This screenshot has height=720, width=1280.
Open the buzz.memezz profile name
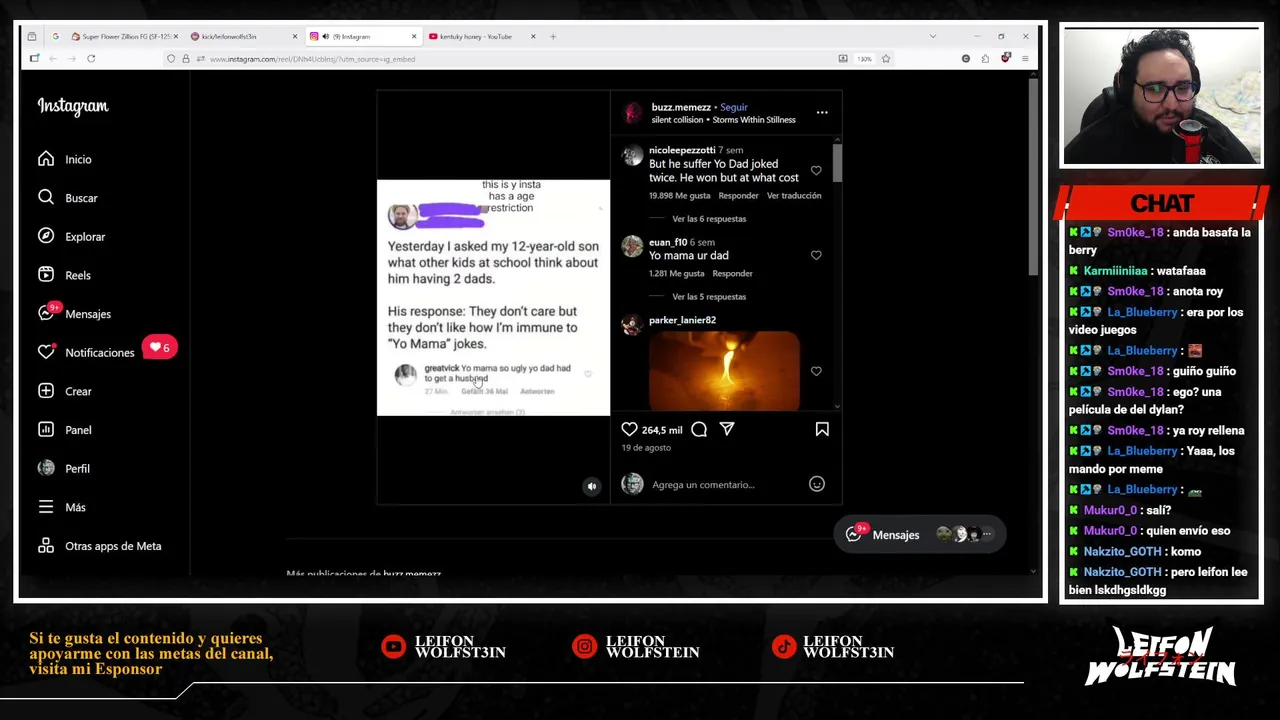pyautogui.click(x=681, y=107)
